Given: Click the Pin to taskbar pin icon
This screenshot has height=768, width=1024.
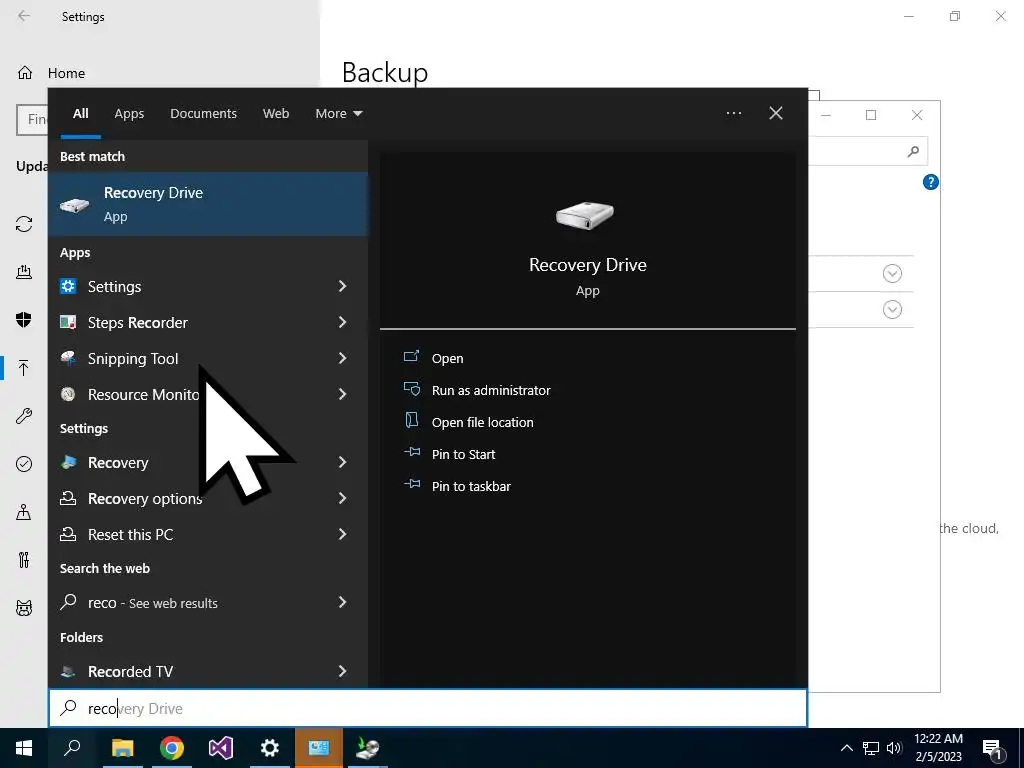Looking at the screenshot, I should pos(411,484).
